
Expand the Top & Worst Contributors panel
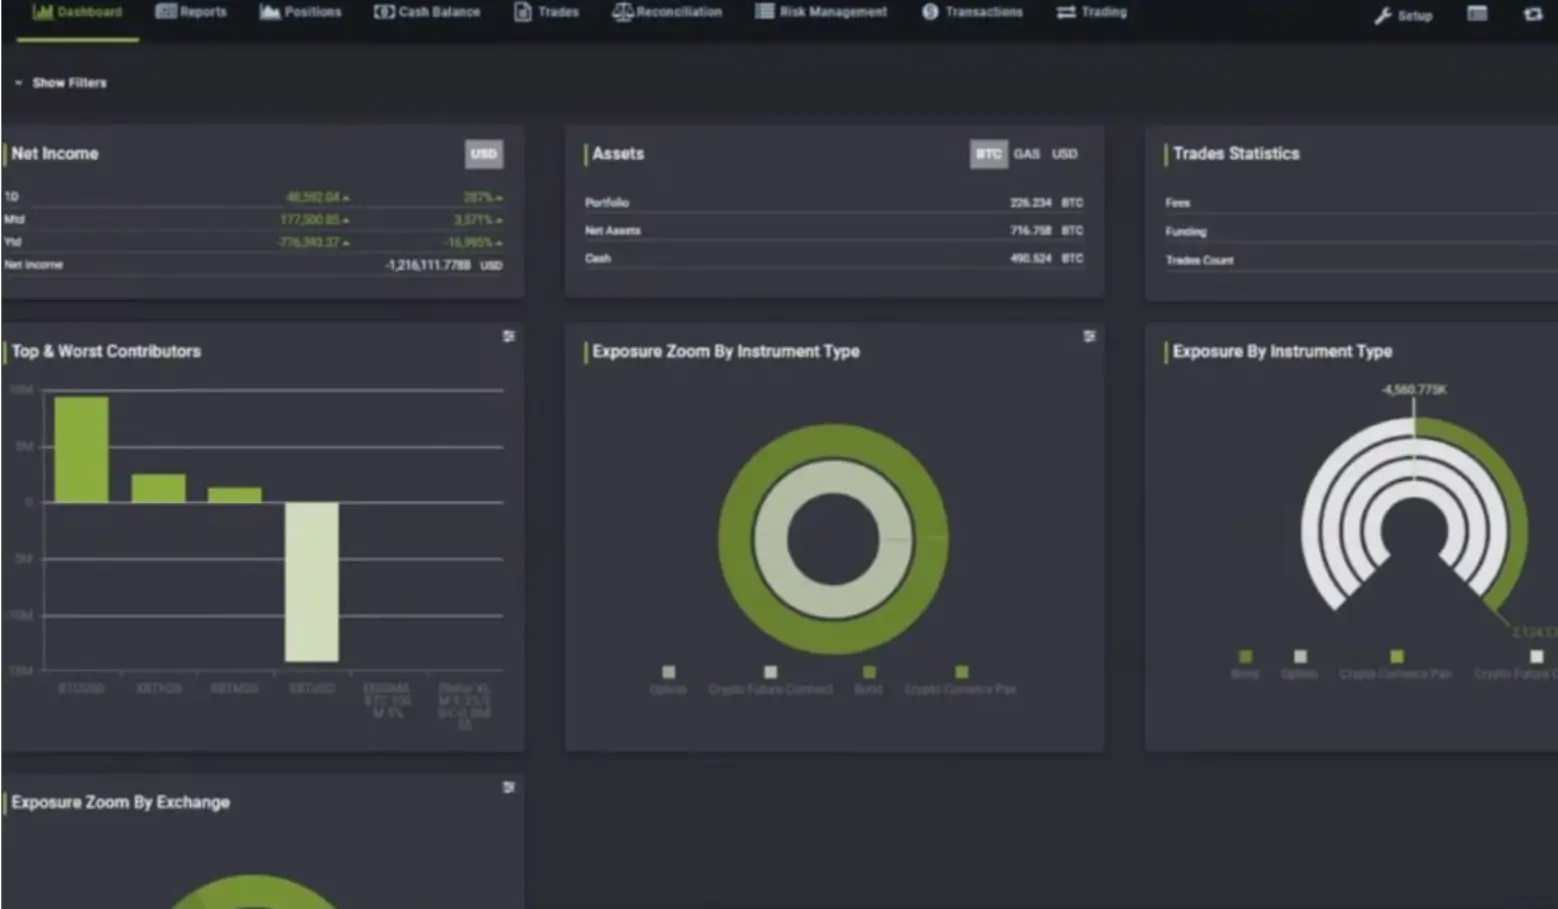(x=509, y=336)
